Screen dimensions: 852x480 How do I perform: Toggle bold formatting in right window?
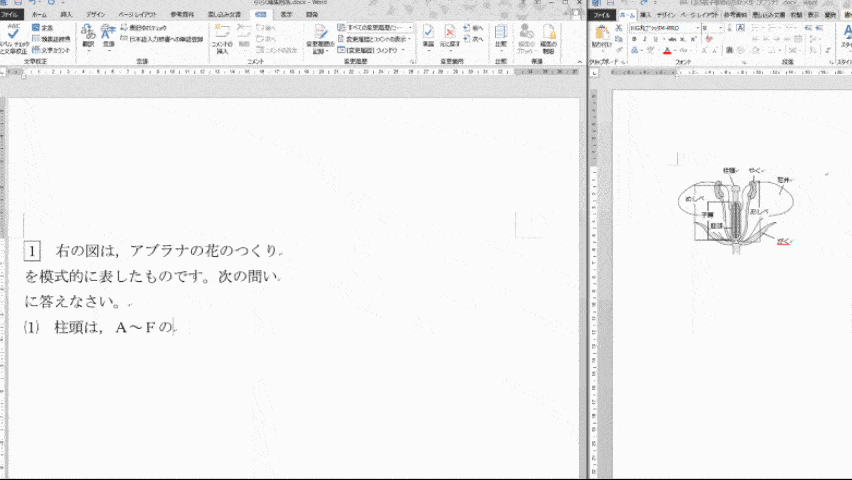(635, 39)
